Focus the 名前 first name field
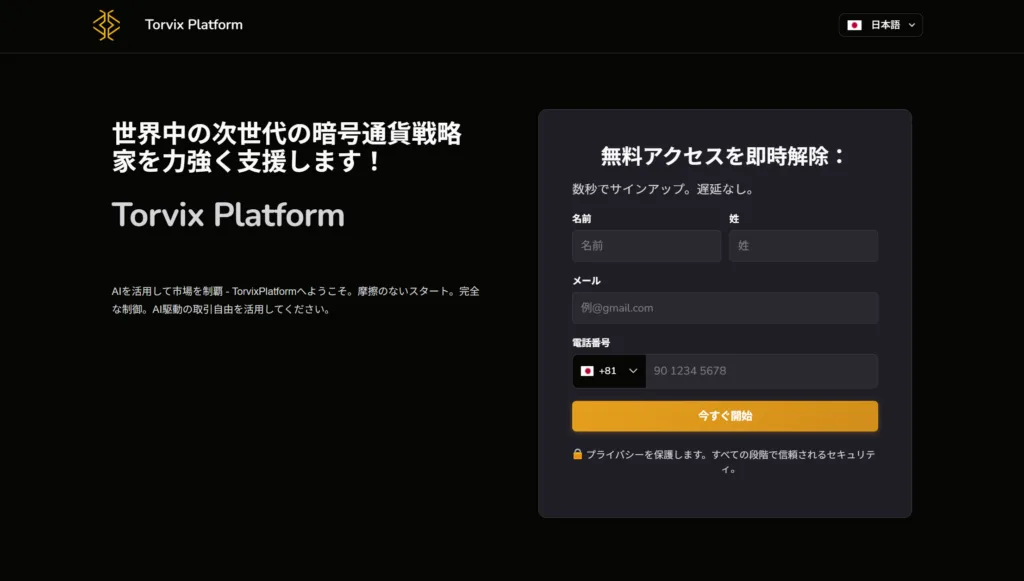This screenshot has height=581, width=1024. pos(646,246)
